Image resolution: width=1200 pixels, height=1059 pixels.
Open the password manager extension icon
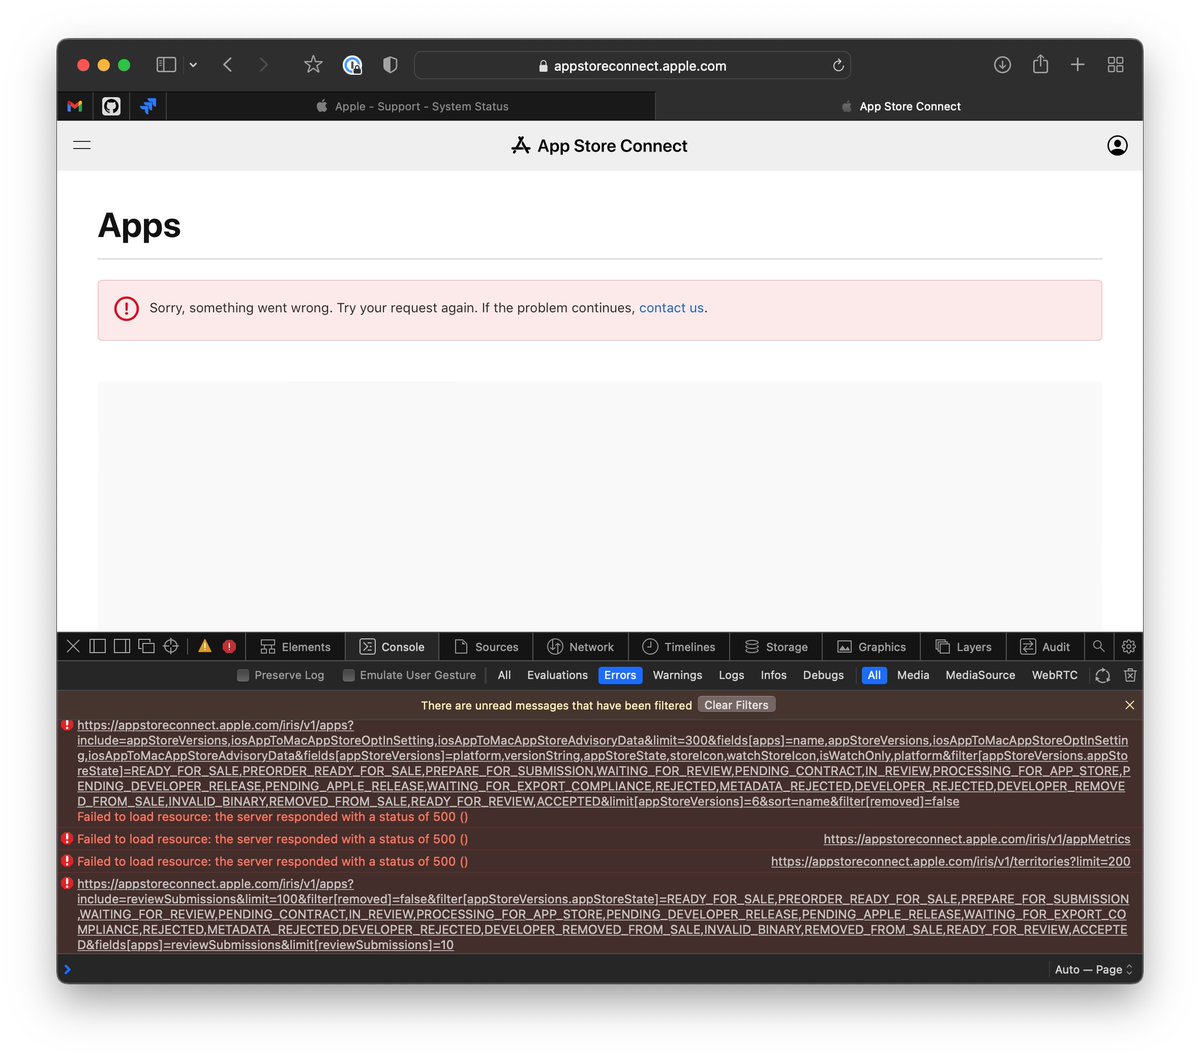352,65
